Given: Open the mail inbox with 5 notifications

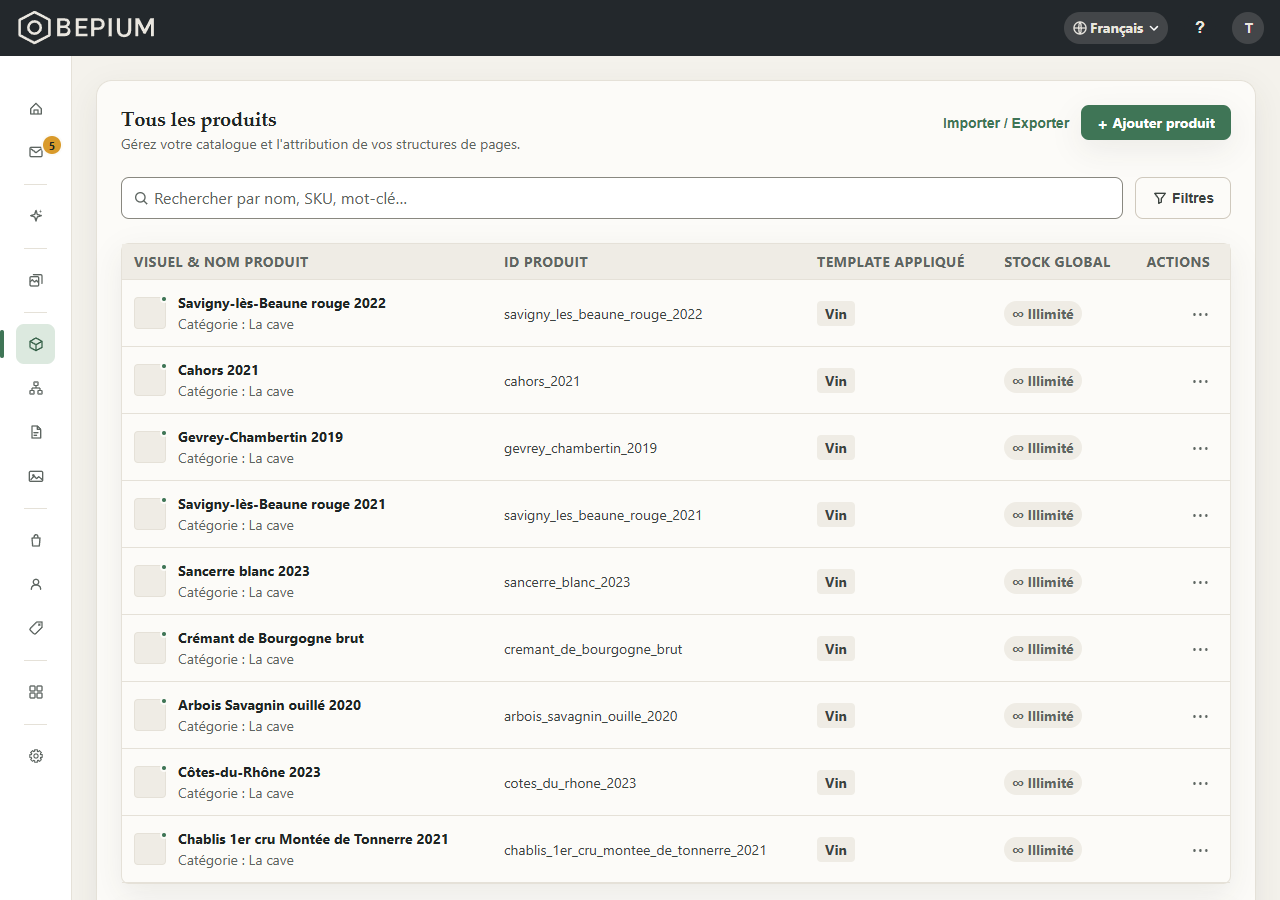Looking at the screenshot, I should 36,152.
